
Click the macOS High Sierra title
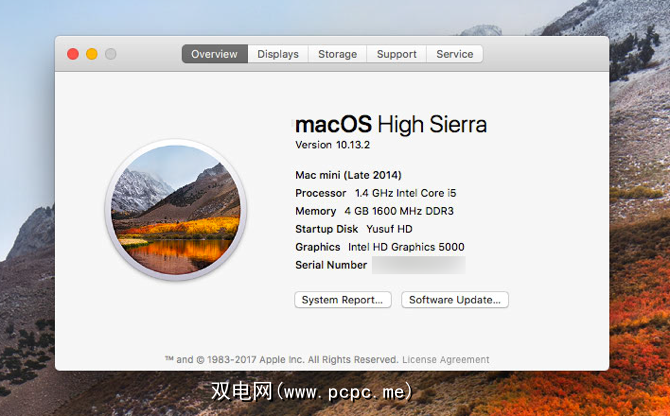point(391,124)
